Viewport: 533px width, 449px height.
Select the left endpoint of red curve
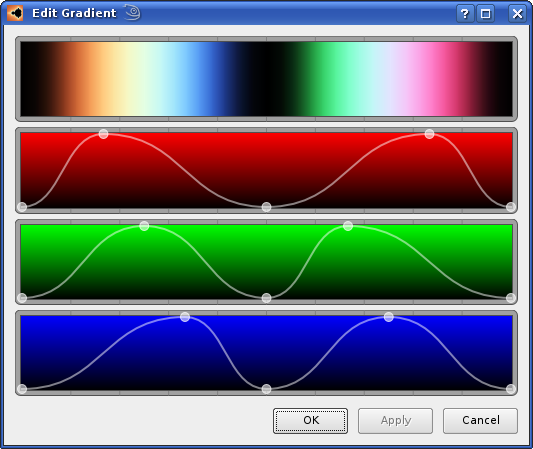tap(22, 207)
